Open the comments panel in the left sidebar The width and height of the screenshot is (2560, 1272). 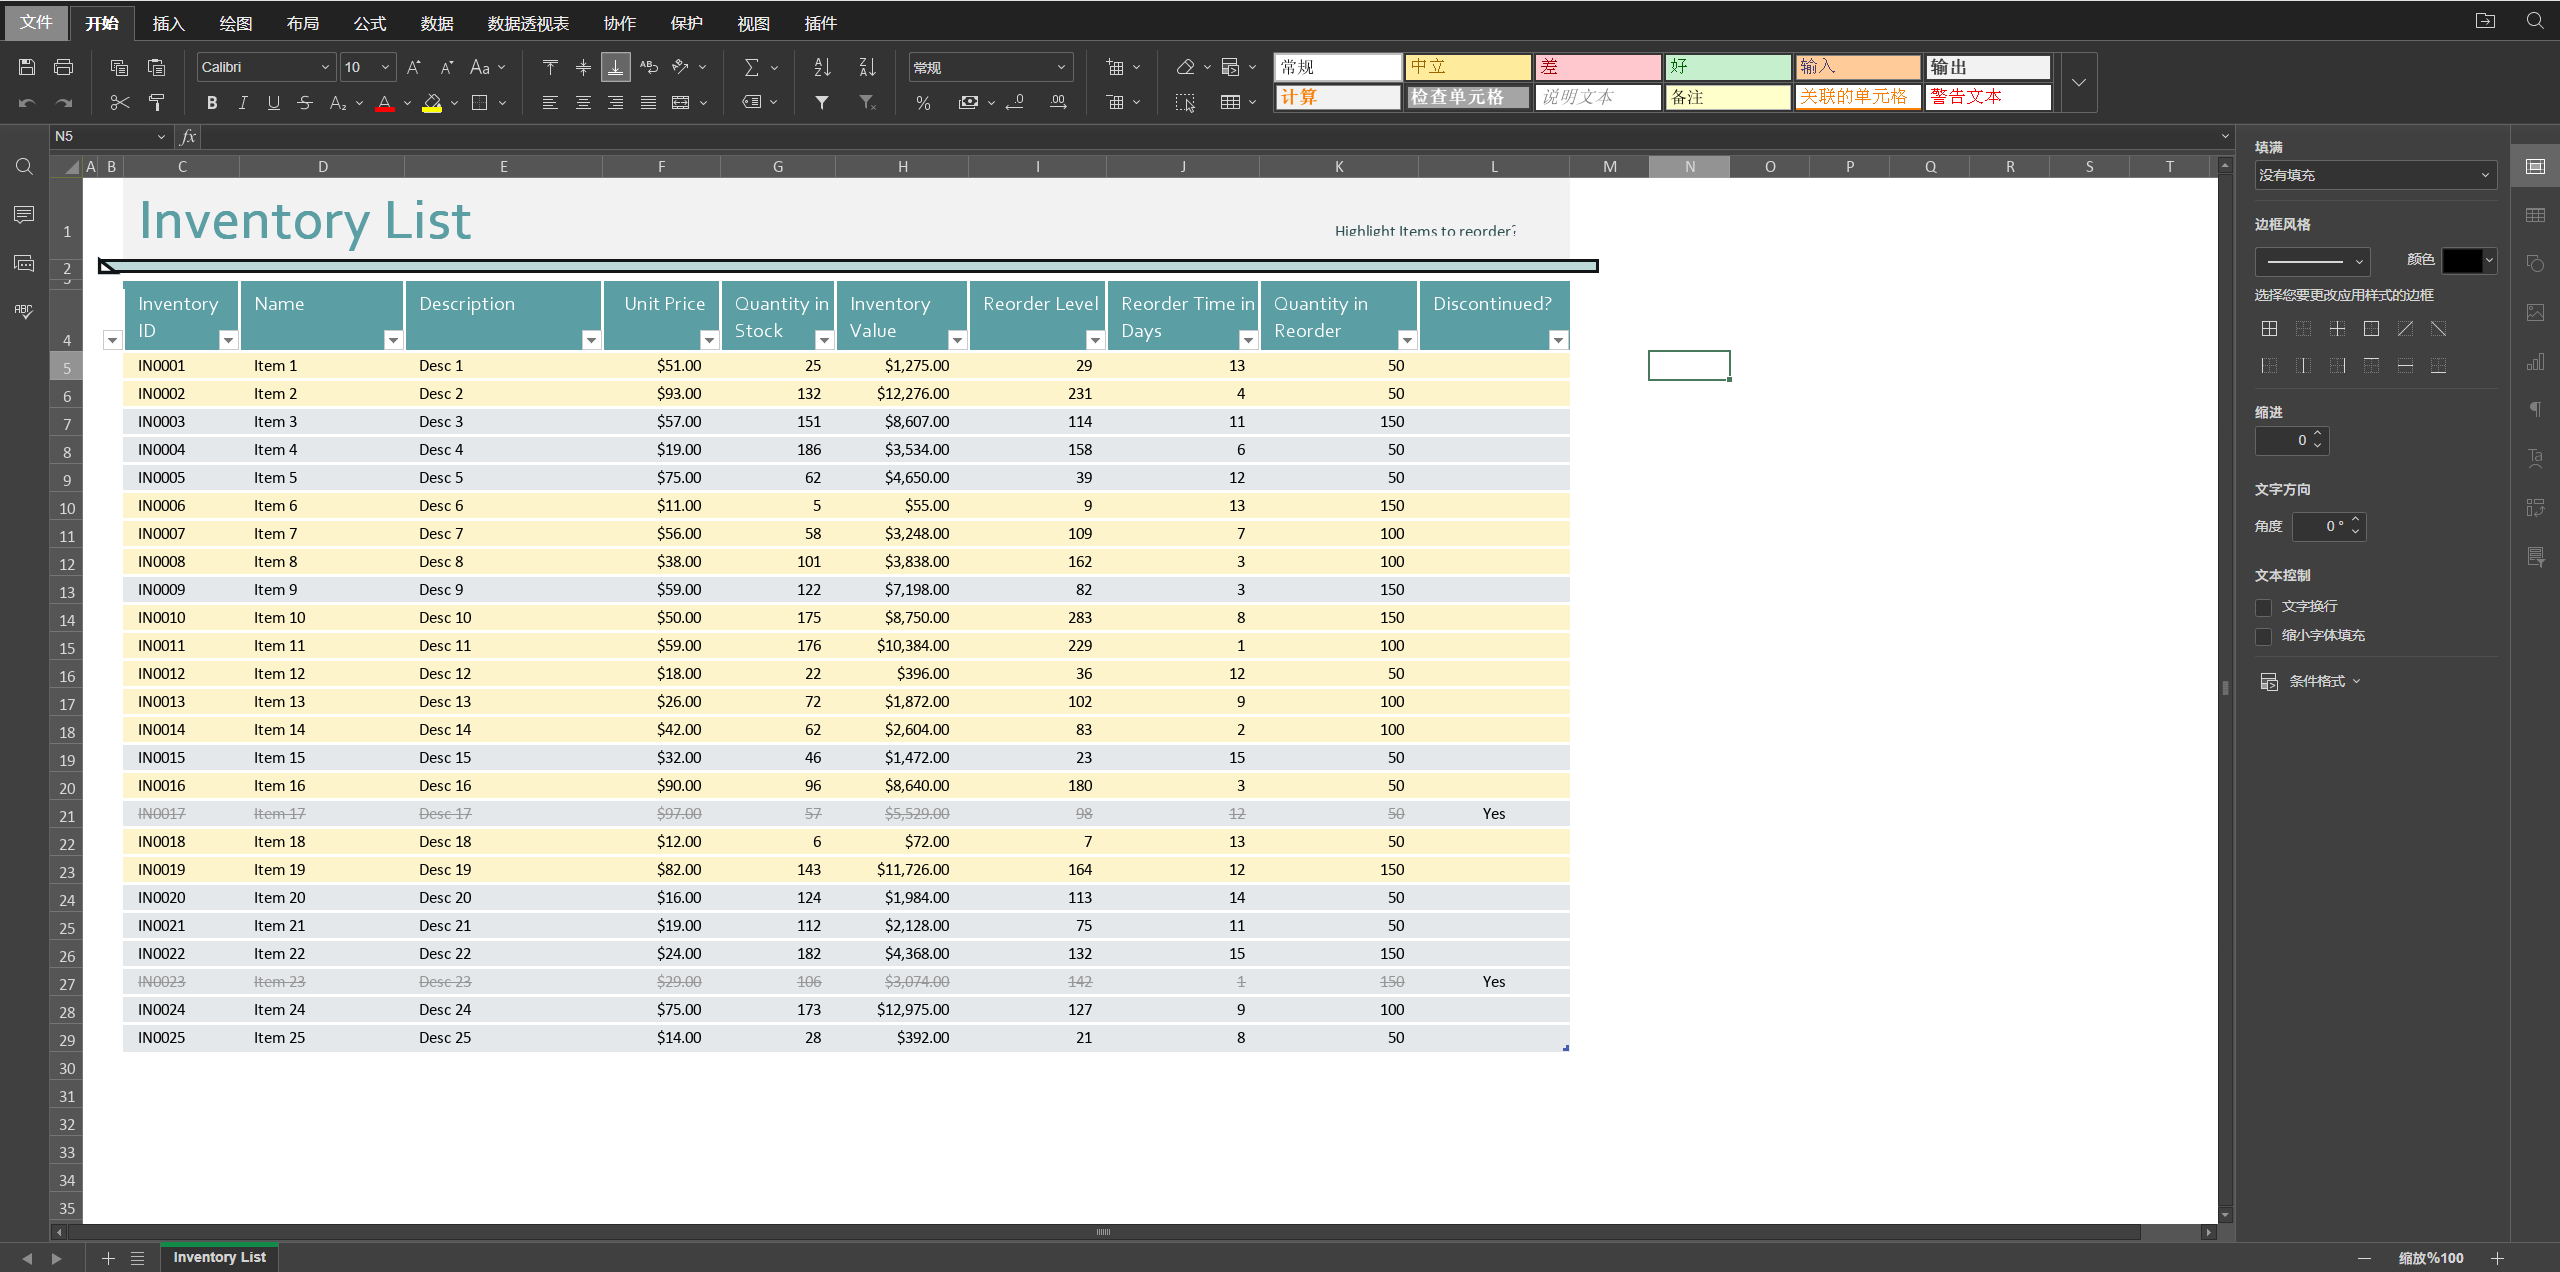[x=24, y=214]
